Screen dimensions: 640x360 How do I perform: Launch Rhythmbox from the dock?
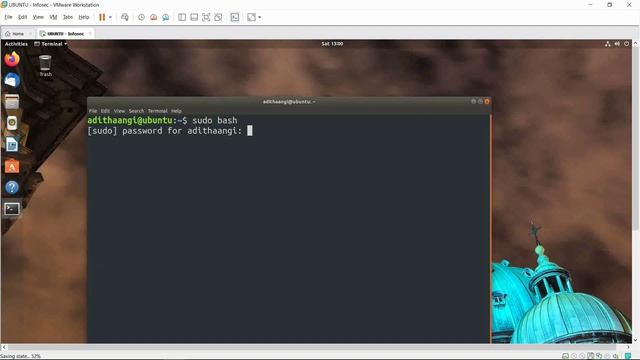pos(12,123)
